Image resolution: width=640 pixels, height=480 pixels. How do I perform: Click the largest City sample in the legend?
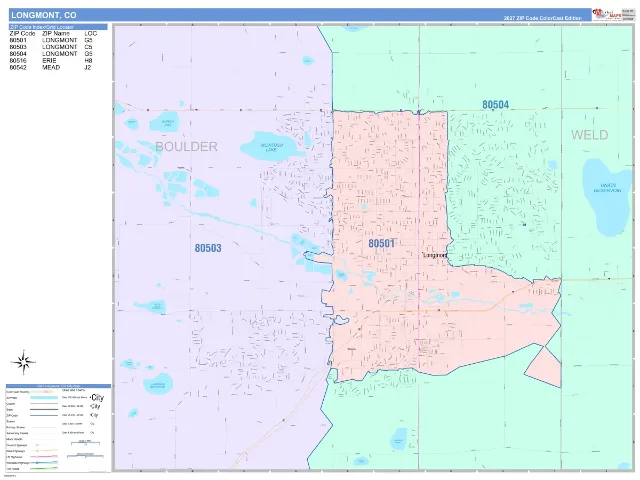click(97, 398)
